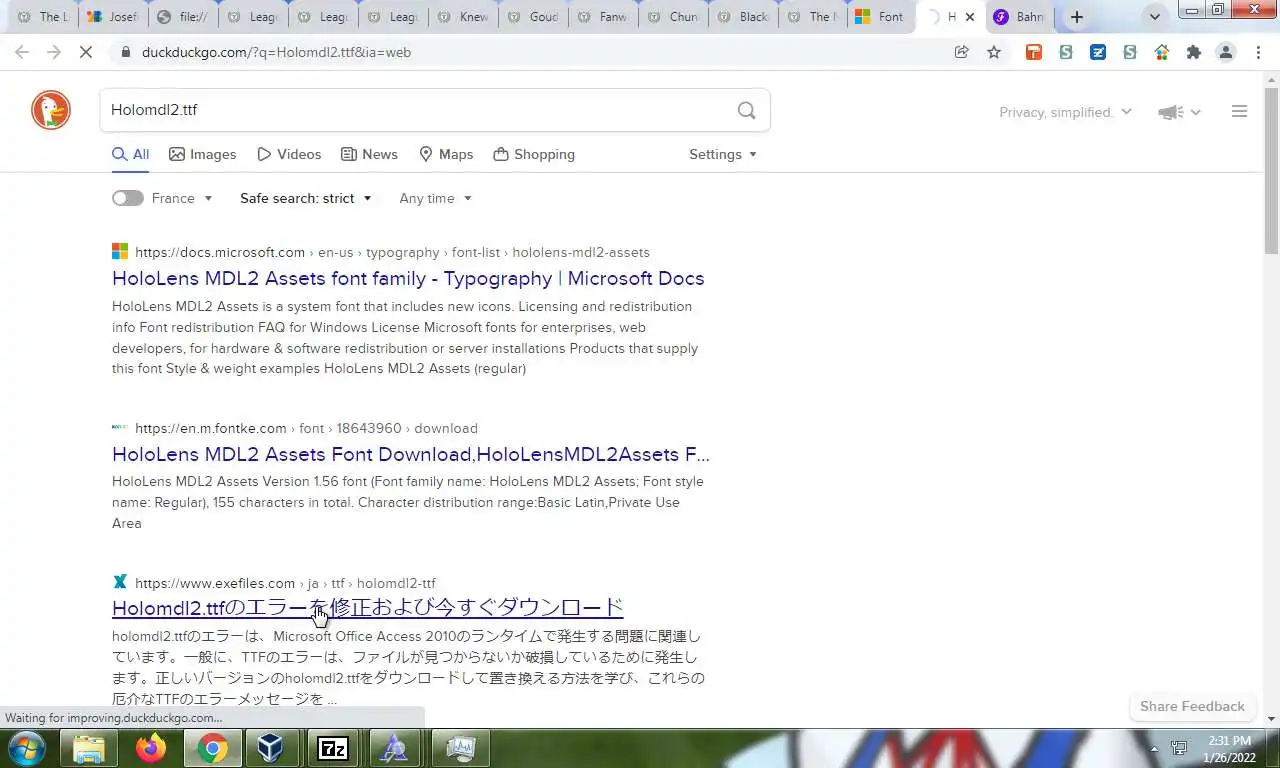Switch to the Chun browser tab
This screenshot has width=1280, height=768.
tap(672, 17)
